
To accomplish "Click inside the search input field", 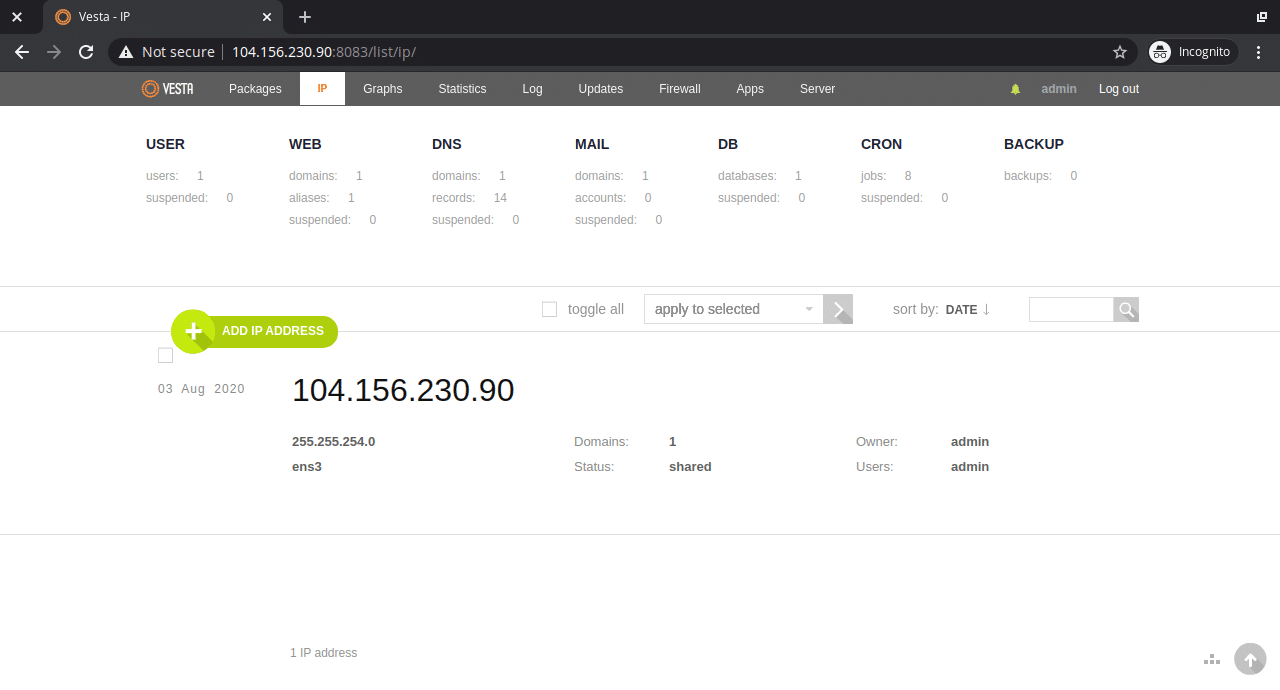I will pos(1070,309).
